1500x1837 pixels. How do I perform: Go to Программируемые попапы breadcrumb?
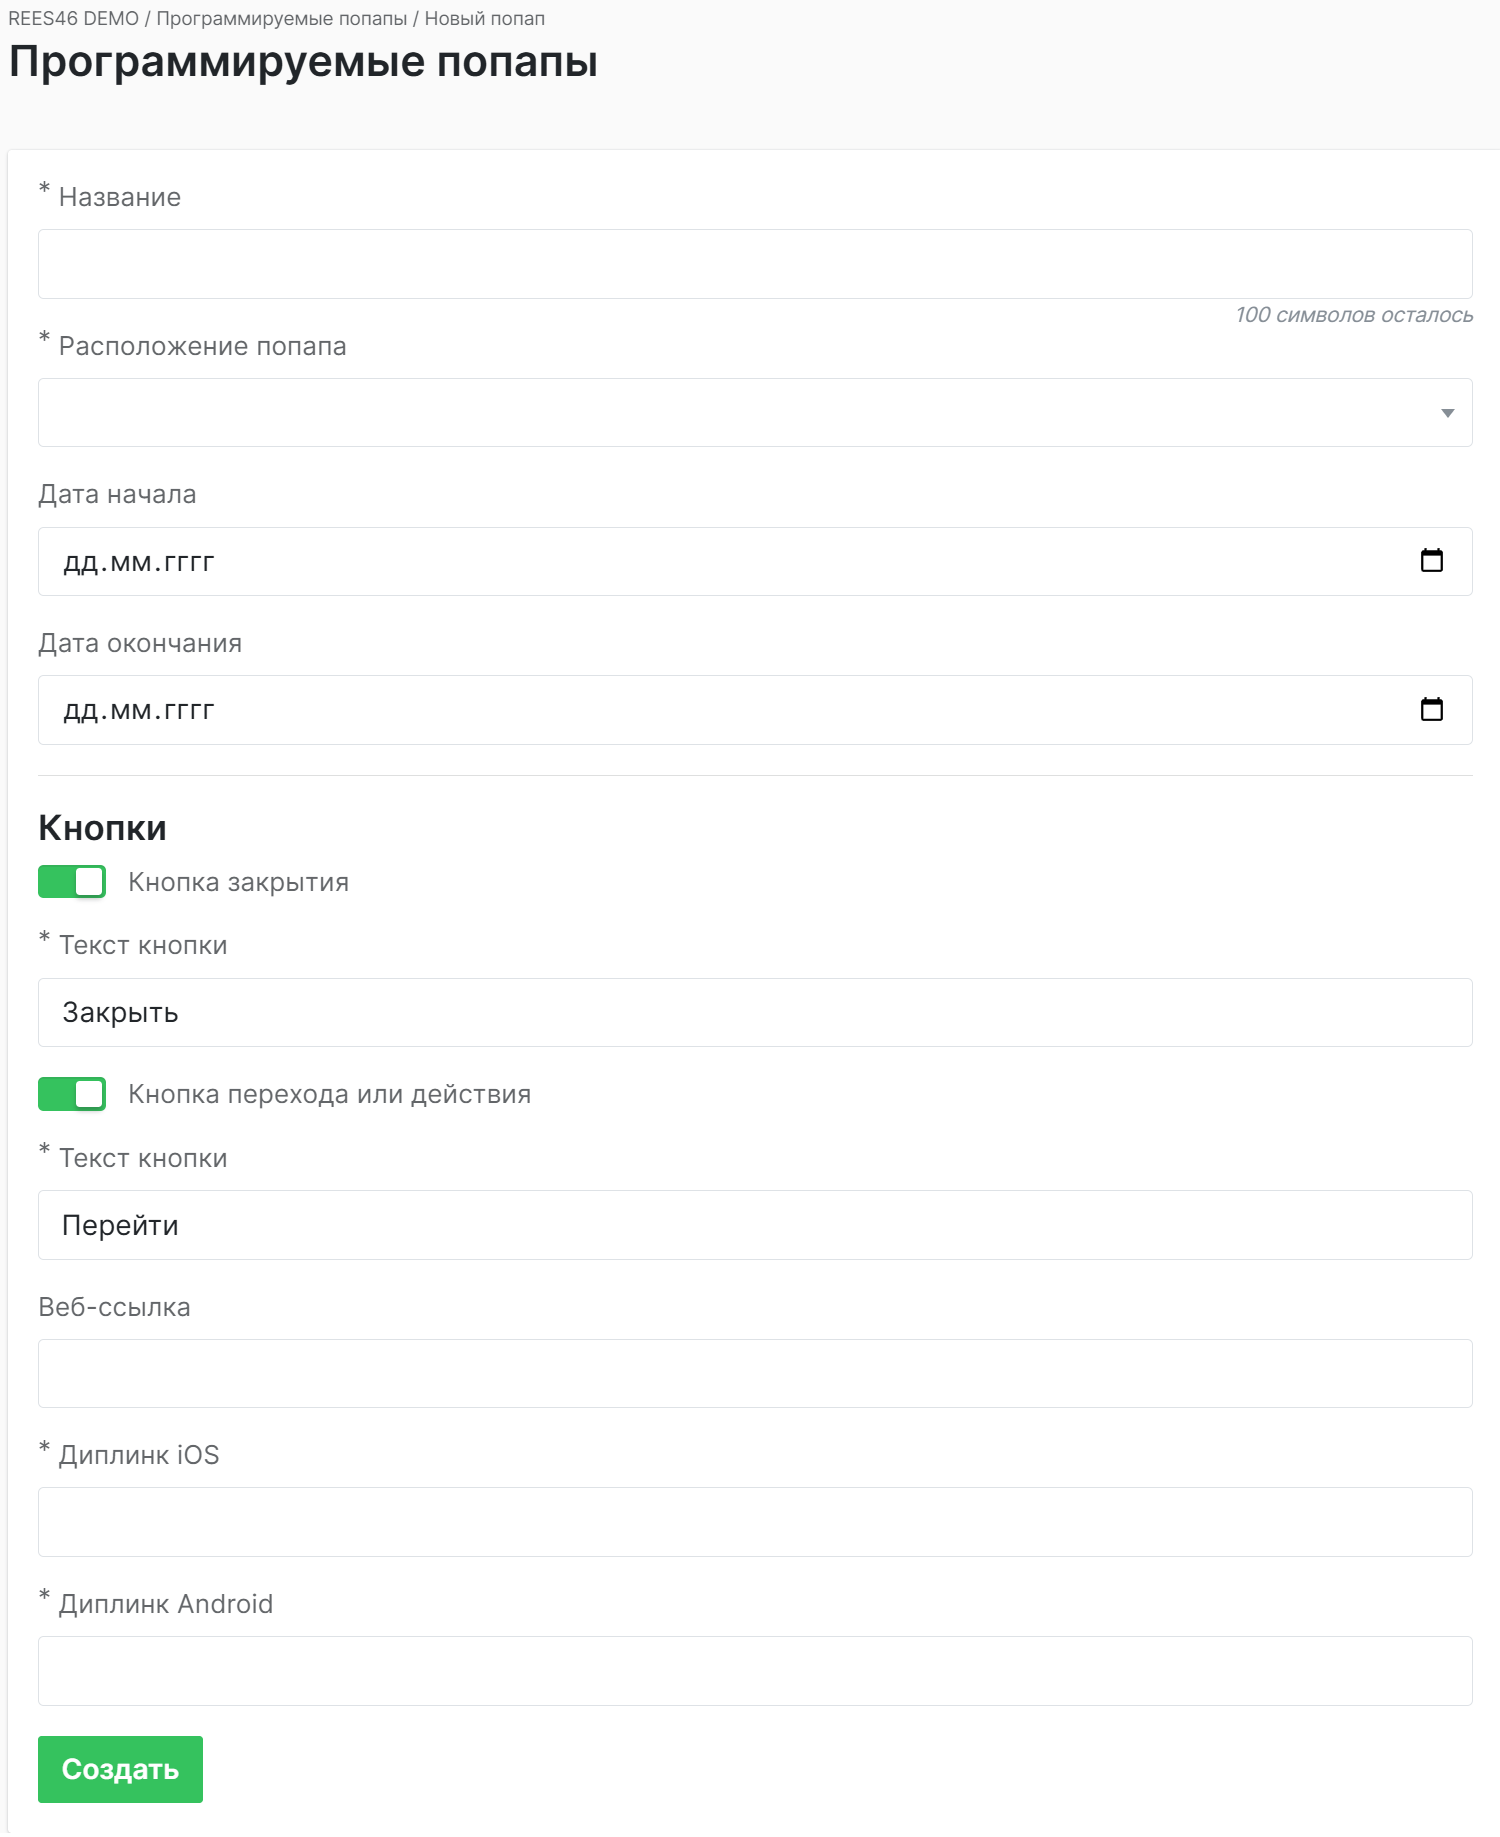point(281,19)
